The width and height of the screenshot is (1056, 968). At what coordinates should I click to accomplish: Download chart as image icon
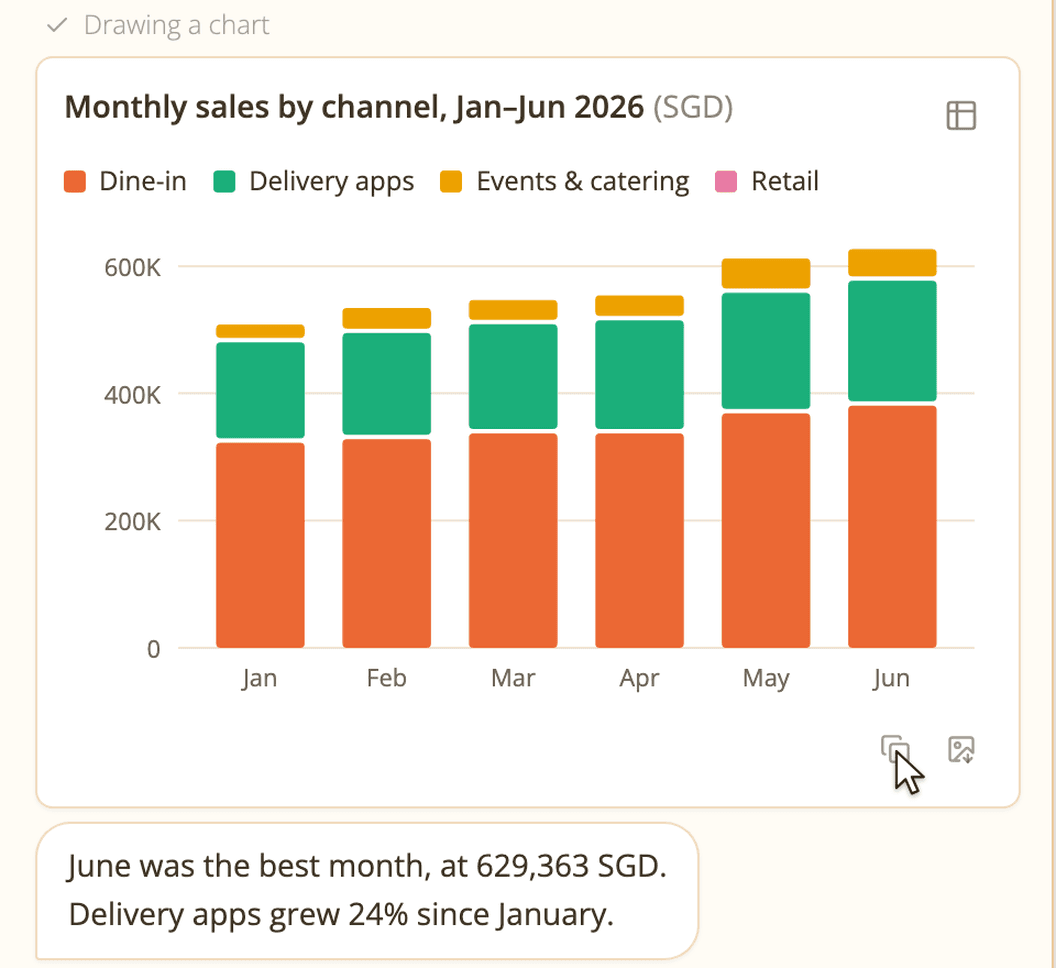pyautogui.click(x=961, y=749)
